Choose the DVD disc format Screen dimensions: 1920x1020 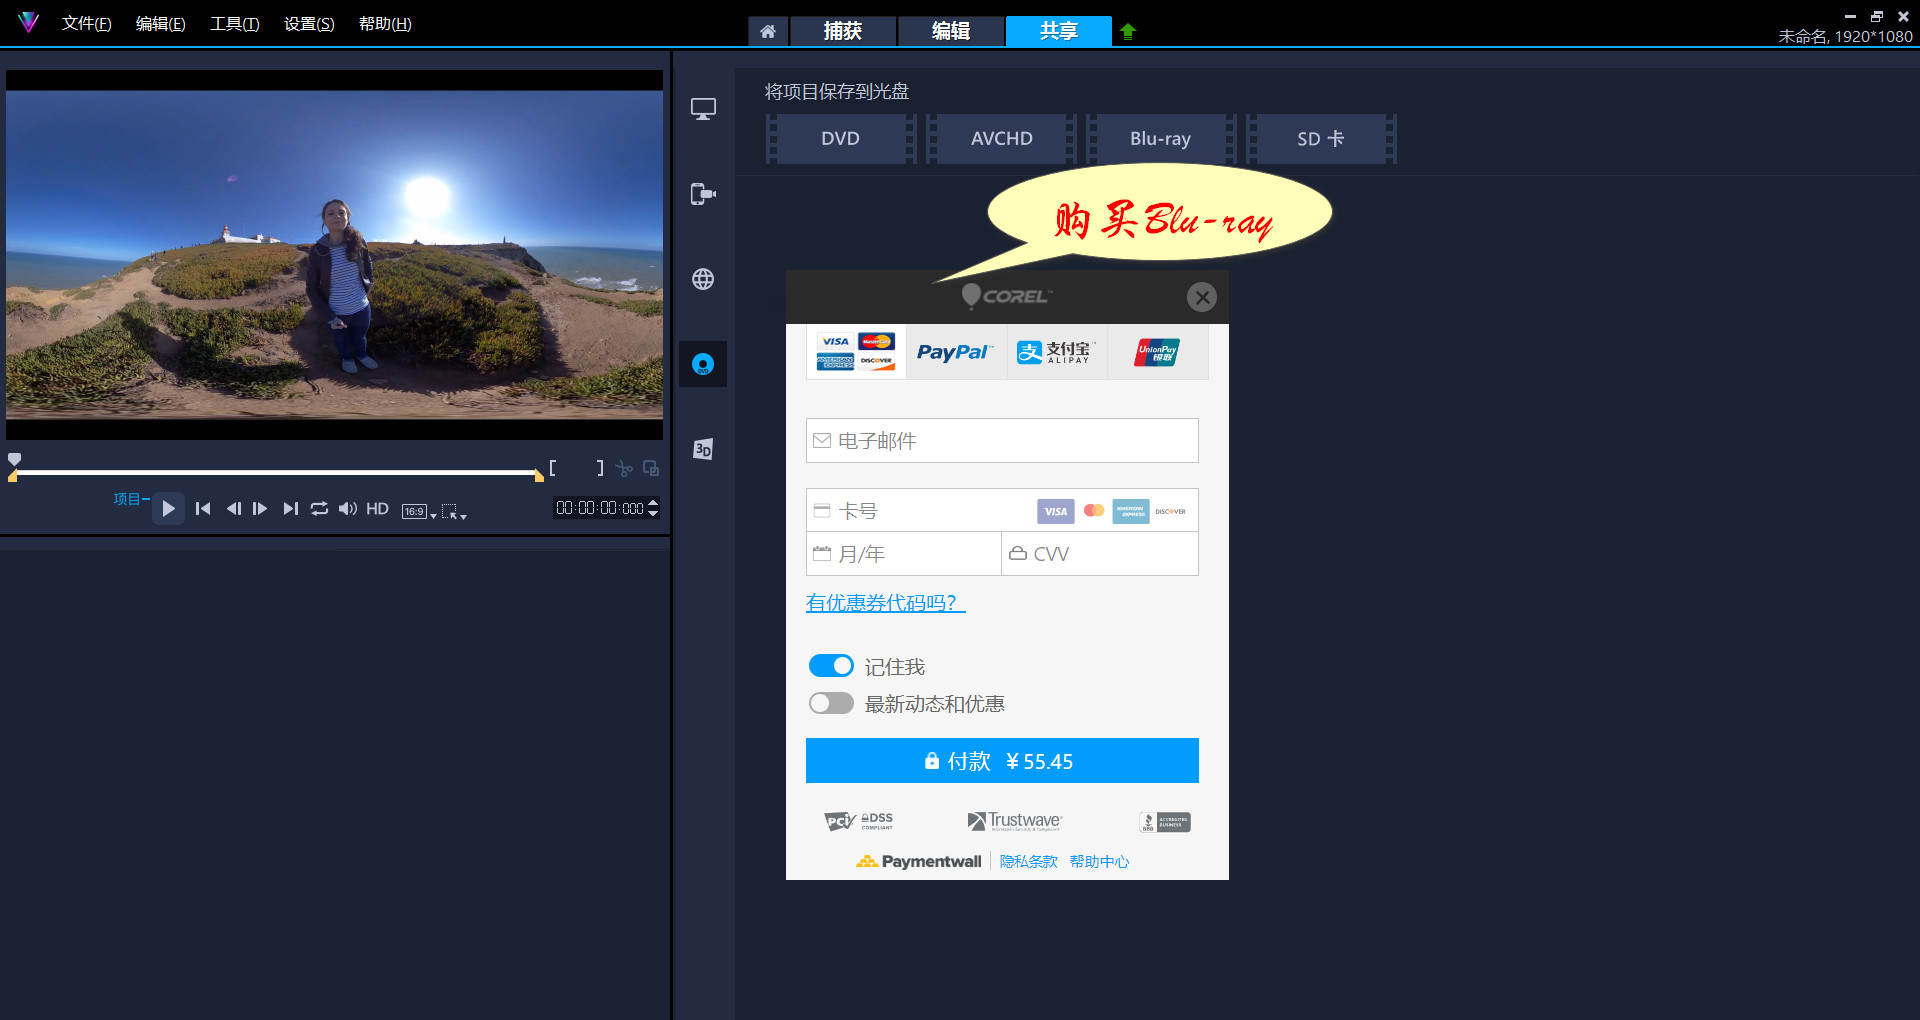pyautogui.click(x=841, y=139)
